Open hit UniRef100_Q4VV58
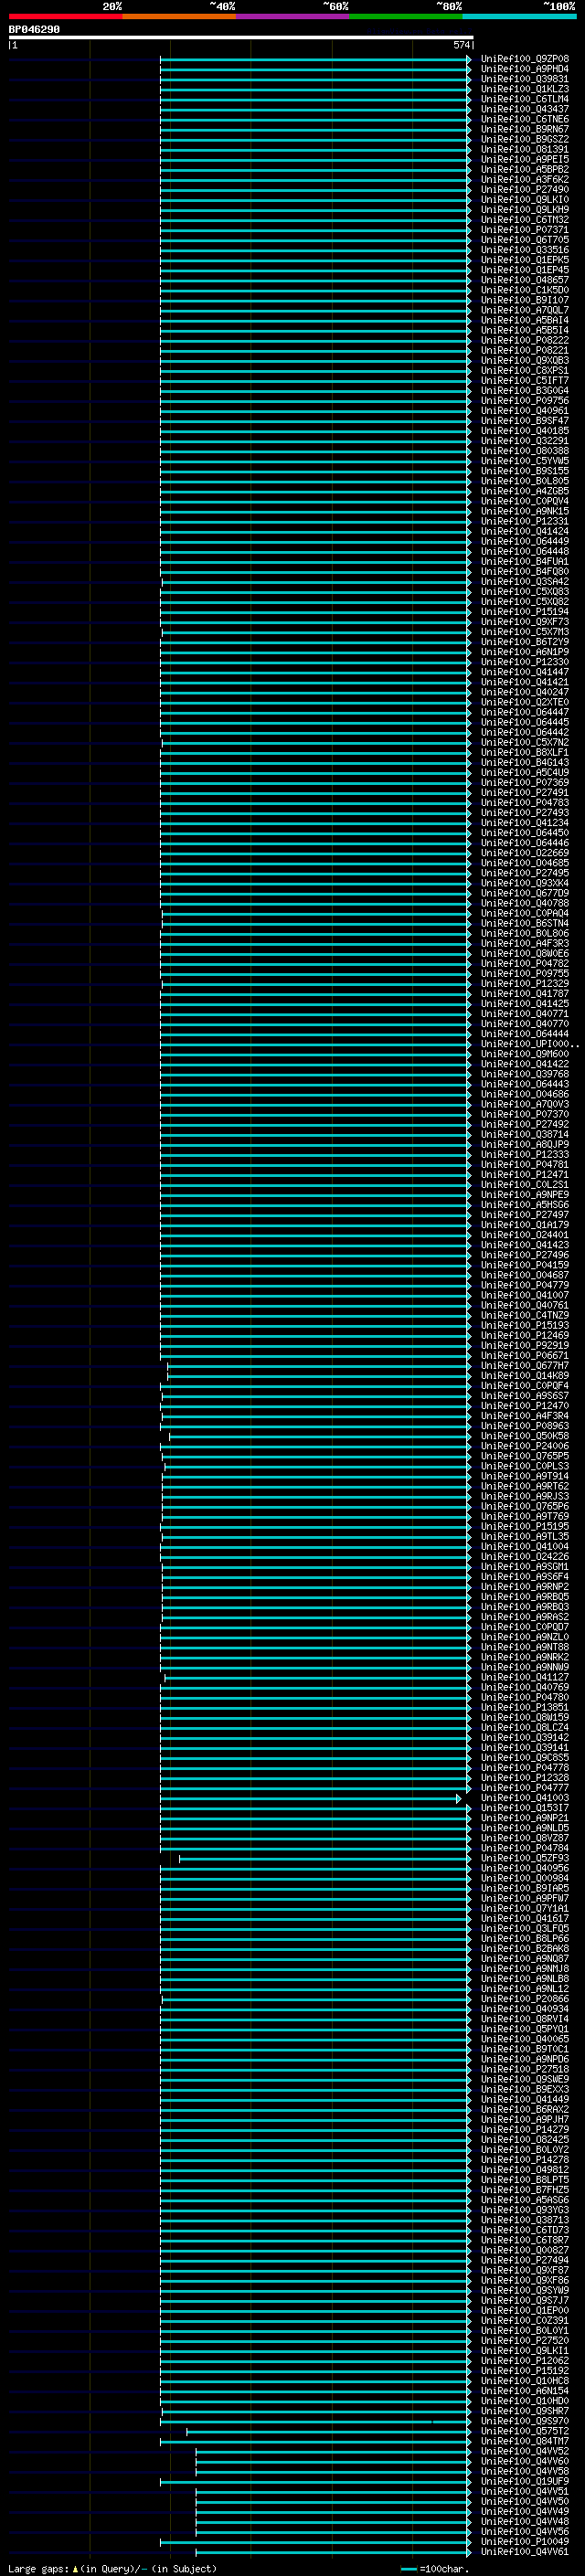Viewport: 585px width, 2576px height. click(524, 2471)
